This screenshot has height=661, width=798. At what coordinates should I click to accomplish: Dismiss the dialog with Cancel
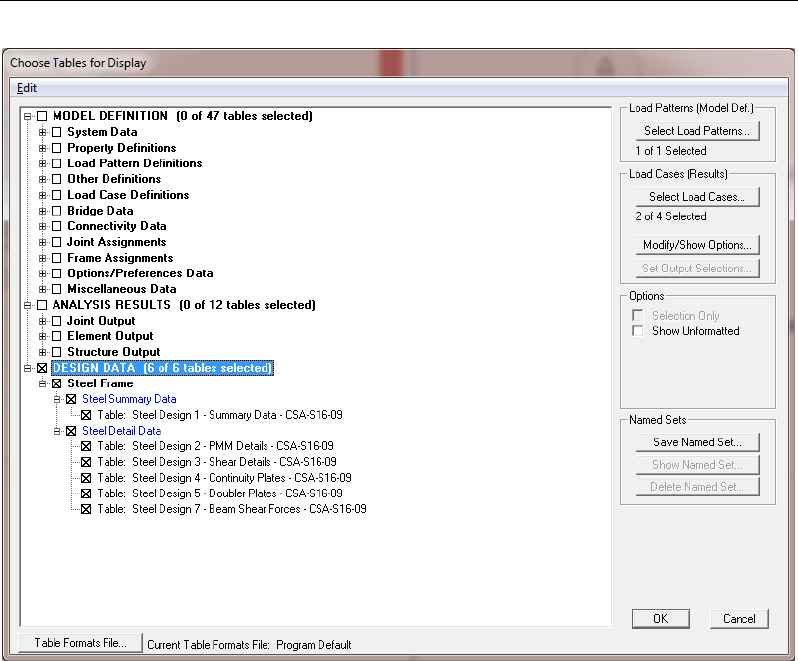739,619
